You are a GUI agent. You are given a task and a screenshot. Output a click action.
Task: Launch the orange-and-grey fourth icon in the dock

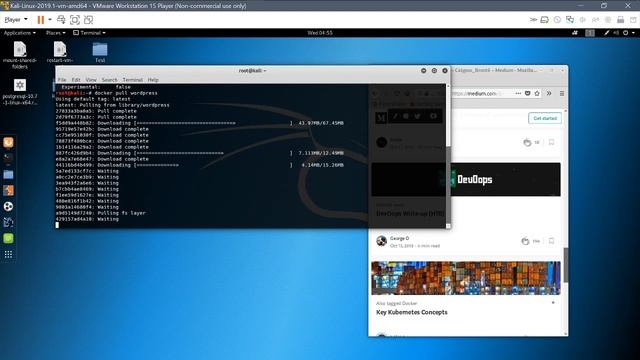[8, 191]
